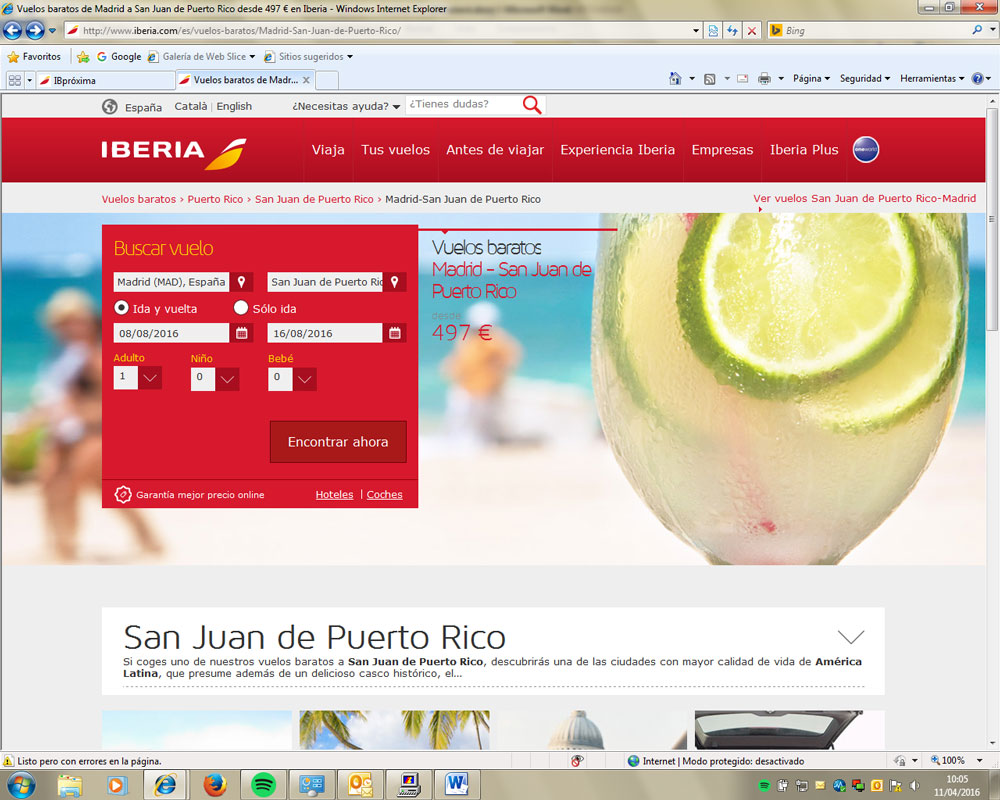
Task: Open the Tus vuelos menu
Action: click(x=395, y=150)
